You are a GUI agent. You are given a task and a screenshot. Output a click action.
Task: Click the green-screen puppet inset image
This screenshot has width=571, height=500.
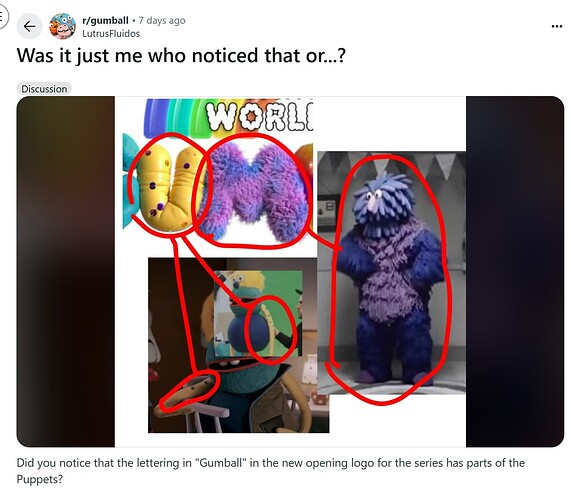pos(258,313)
